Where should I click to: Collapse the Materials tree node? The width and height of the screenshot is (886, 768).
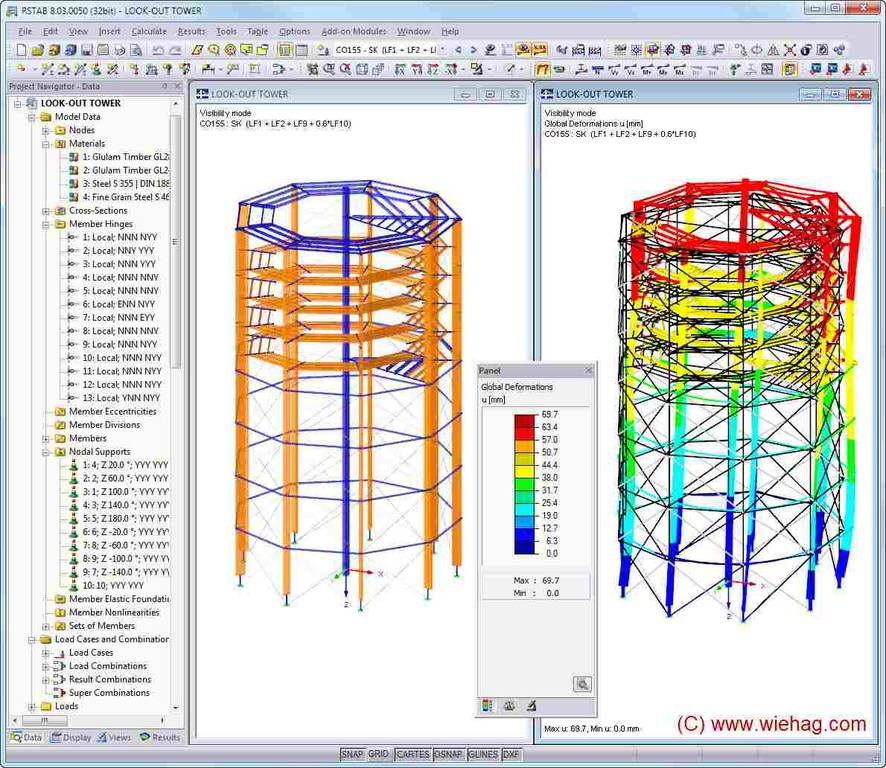pyautogui.click(x=46, y=144)
